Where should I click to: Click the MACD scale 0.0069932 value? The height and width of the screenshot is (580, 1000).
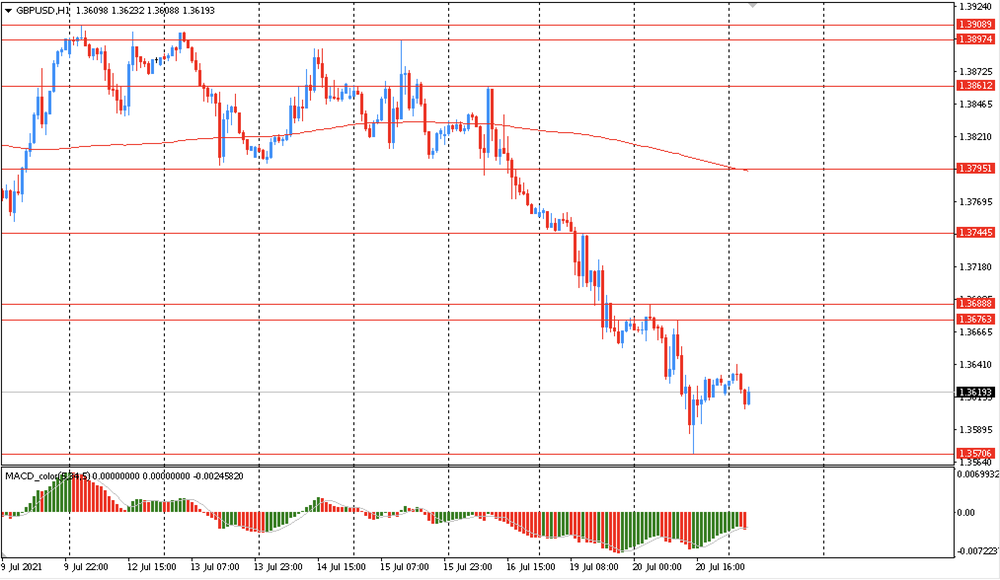coord(978,474)
